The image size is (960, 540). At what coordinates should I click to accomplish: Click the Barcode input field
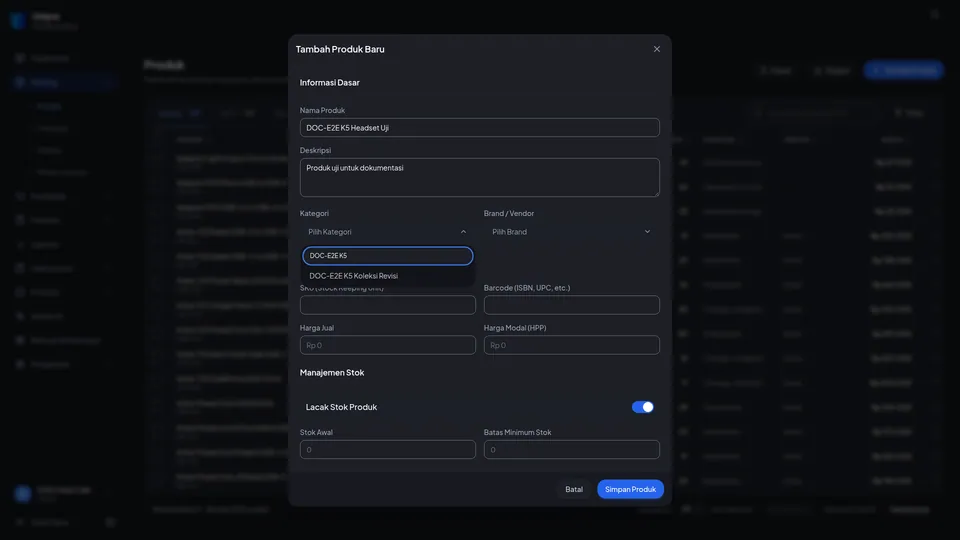[x=571, y=305]
